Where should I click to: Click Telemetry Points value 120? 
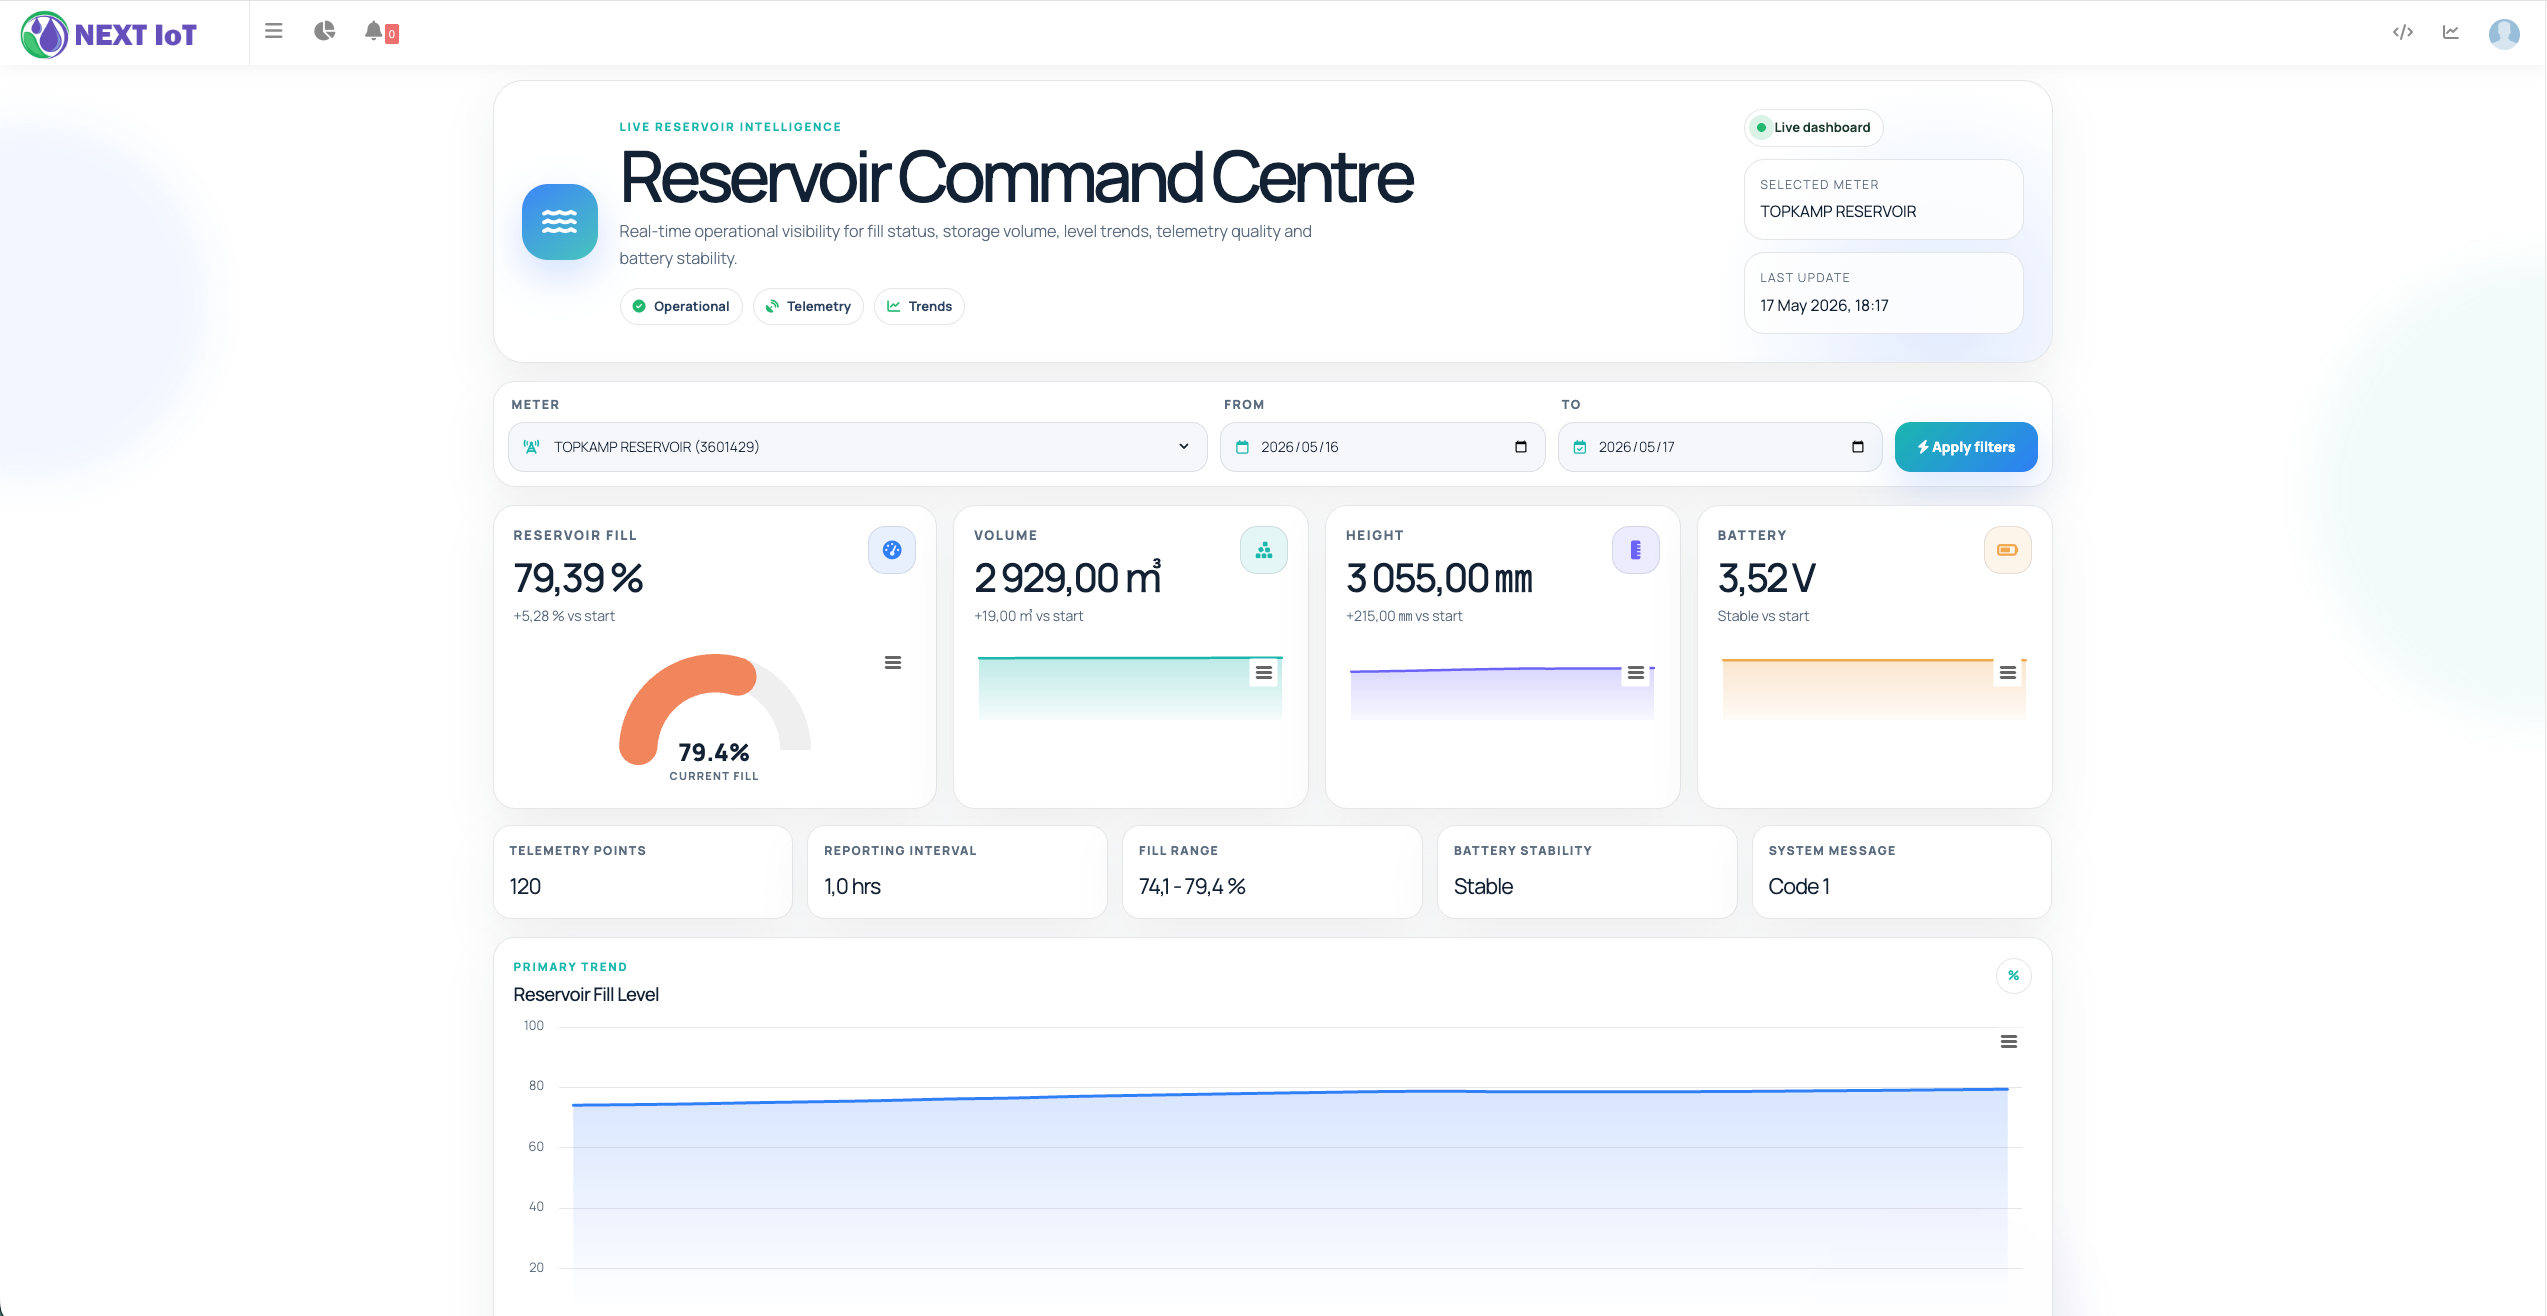point(525,886)
